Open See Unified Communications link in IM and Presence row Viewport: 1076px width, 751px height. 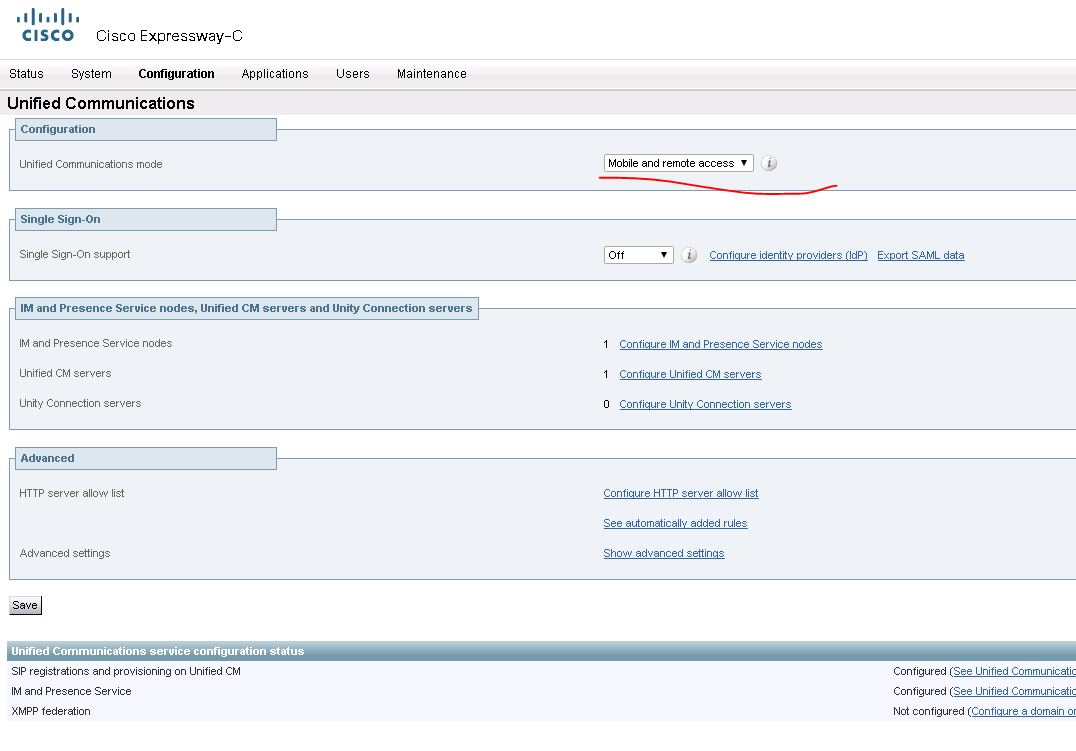pyautogui.click(x=1014, y=691)
